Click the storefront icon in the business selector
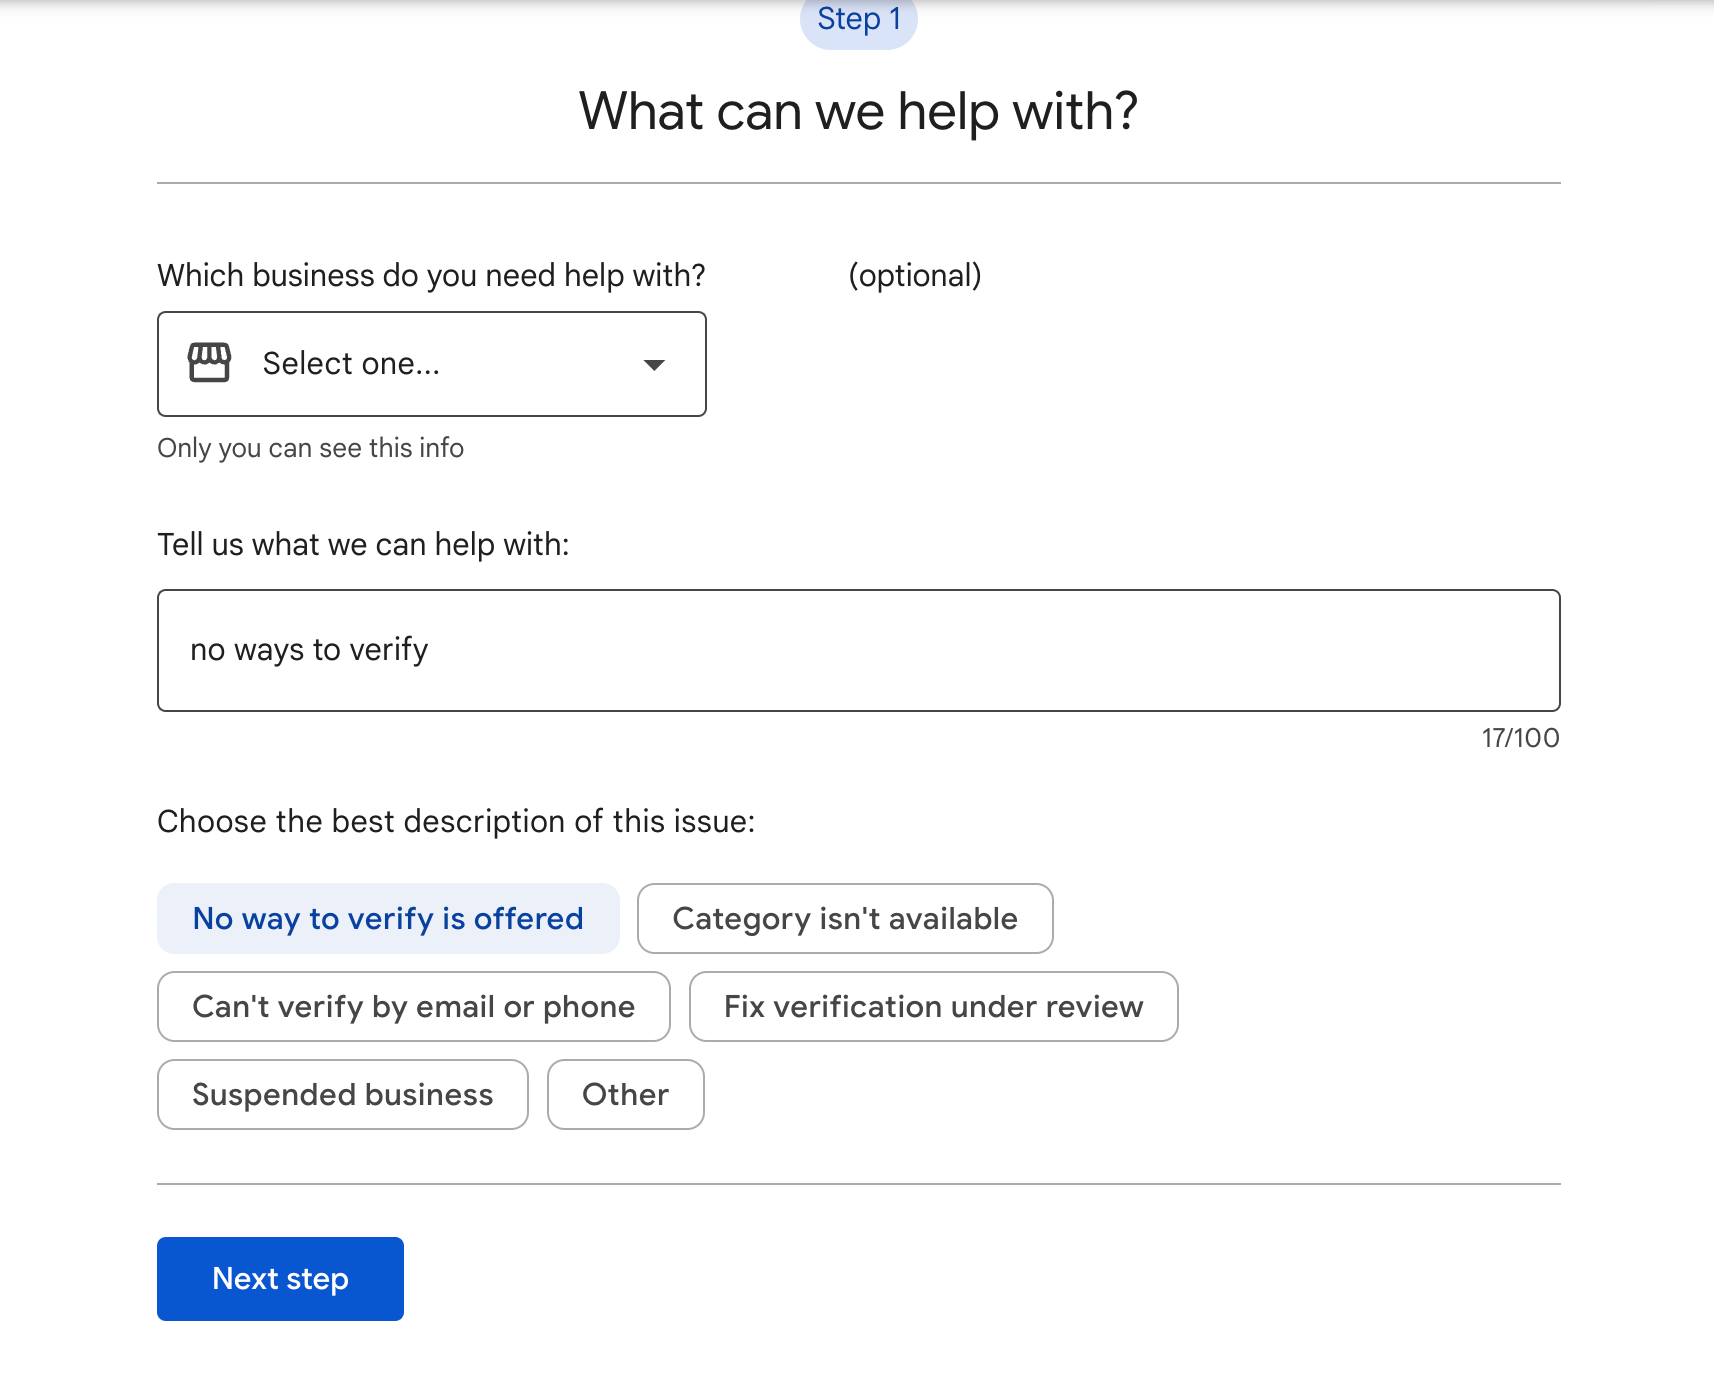This screenshot has height=1388, width=1714. [x=208, y=363]
